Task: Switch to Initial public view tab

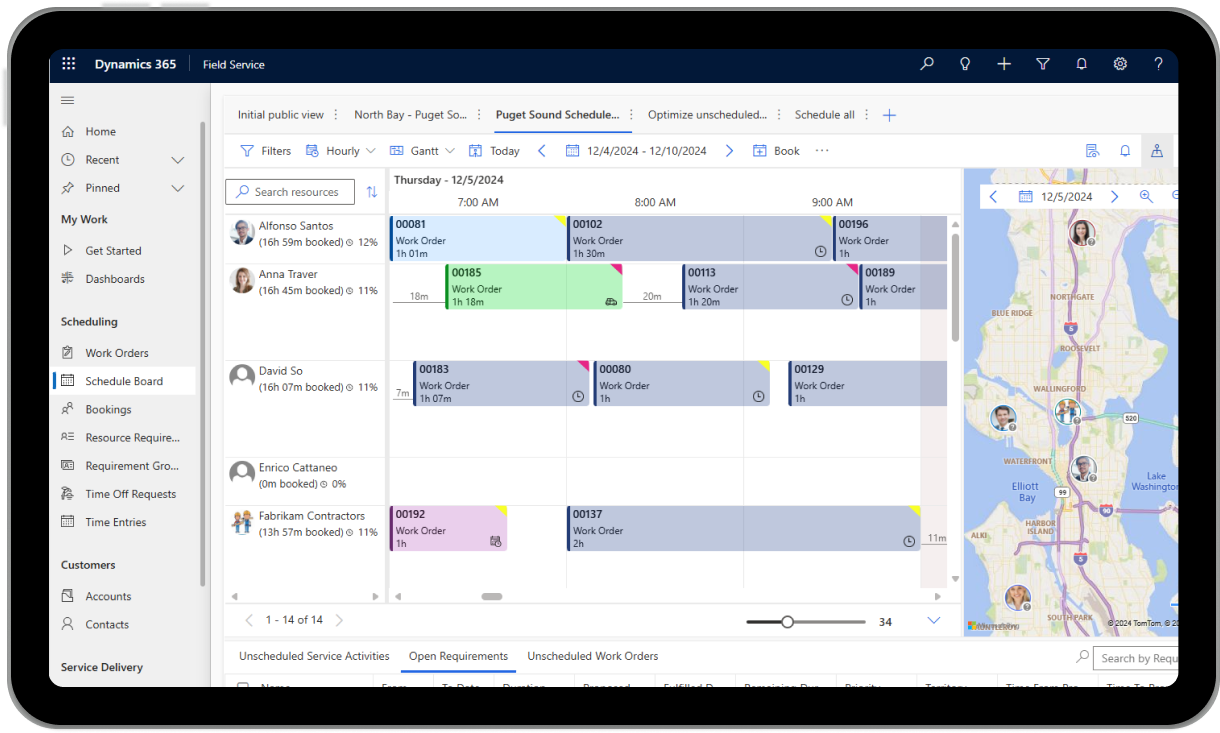Action: [281, 115]
